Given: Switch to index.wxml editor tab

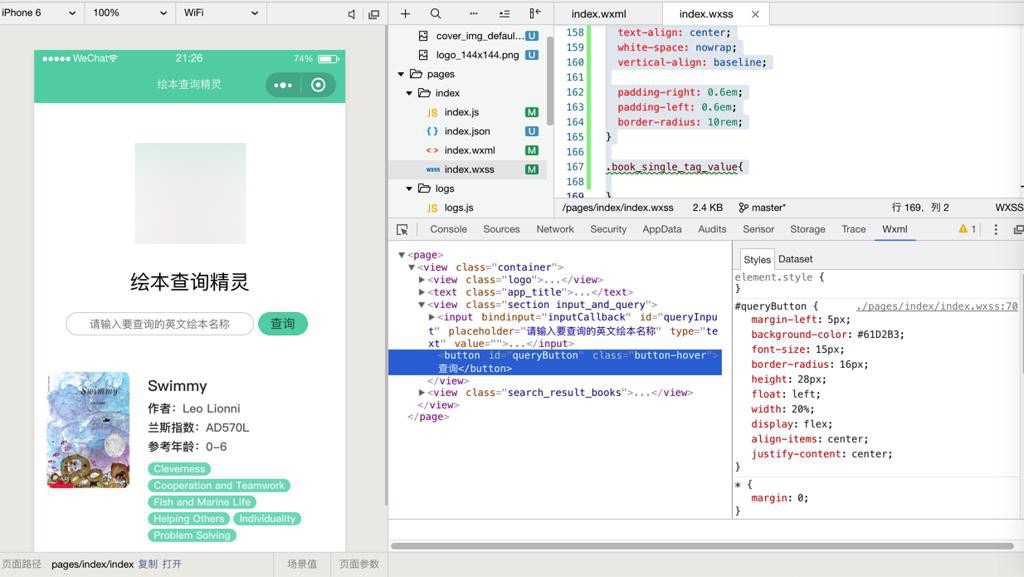Looking at the screenshot, I should (x=598, y=14).
